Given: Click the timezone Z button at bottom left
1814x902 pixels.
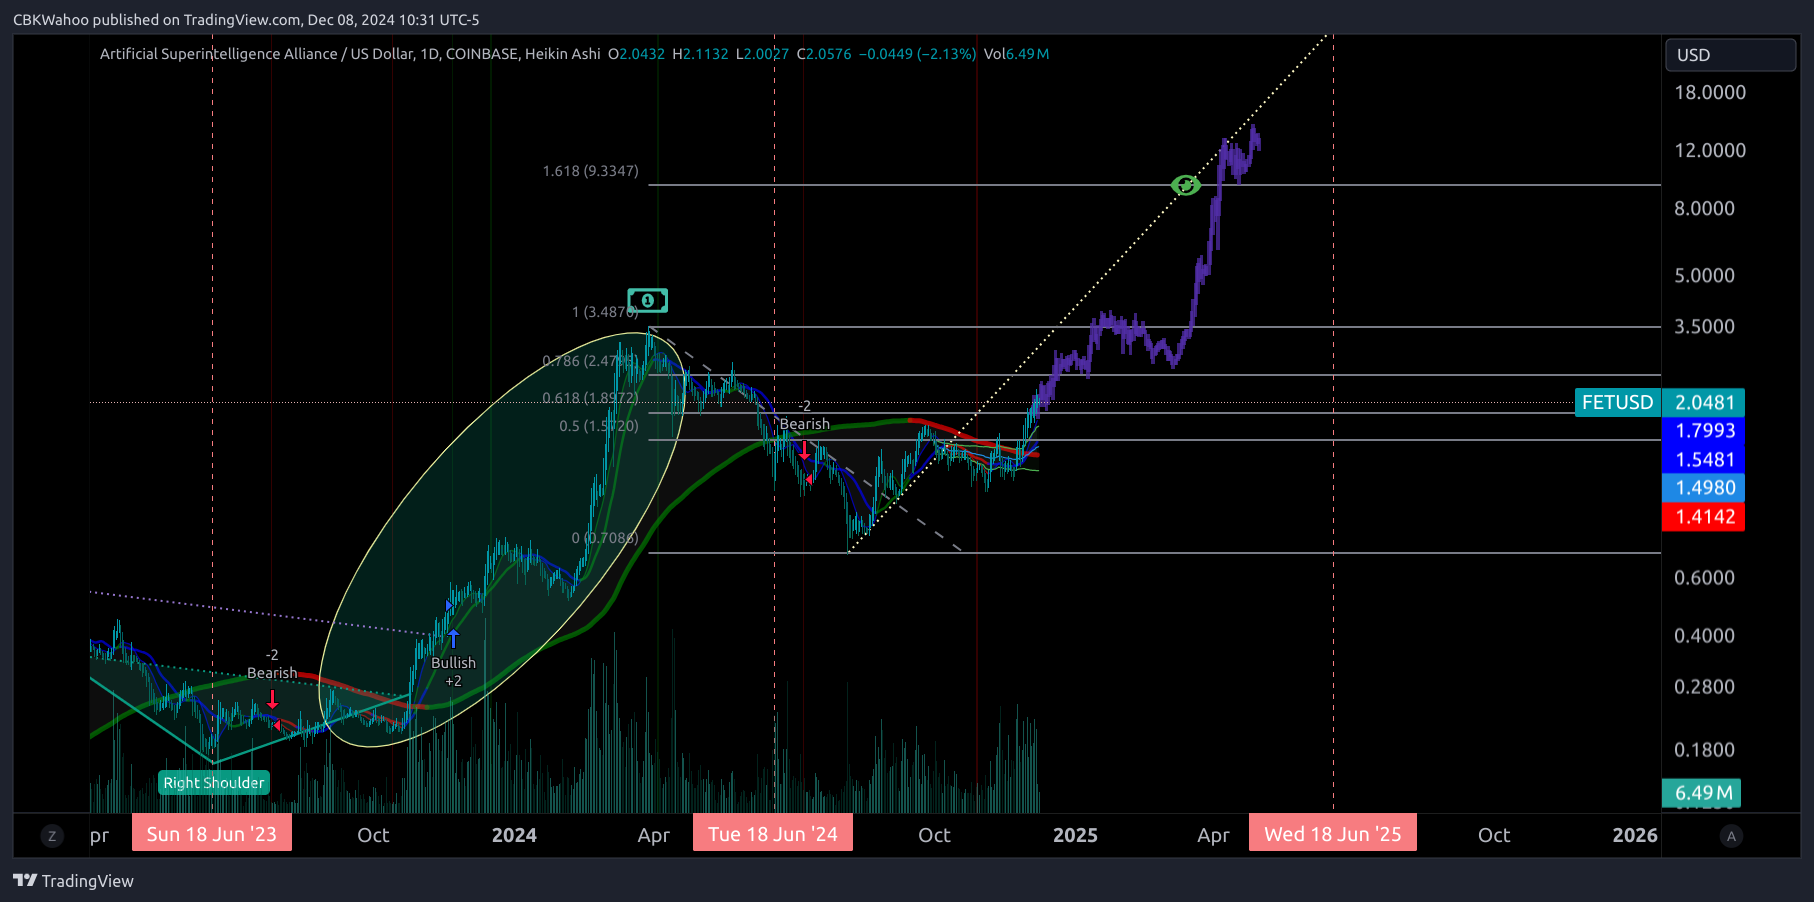Looking at the screenshot, I should click(52, 836).
